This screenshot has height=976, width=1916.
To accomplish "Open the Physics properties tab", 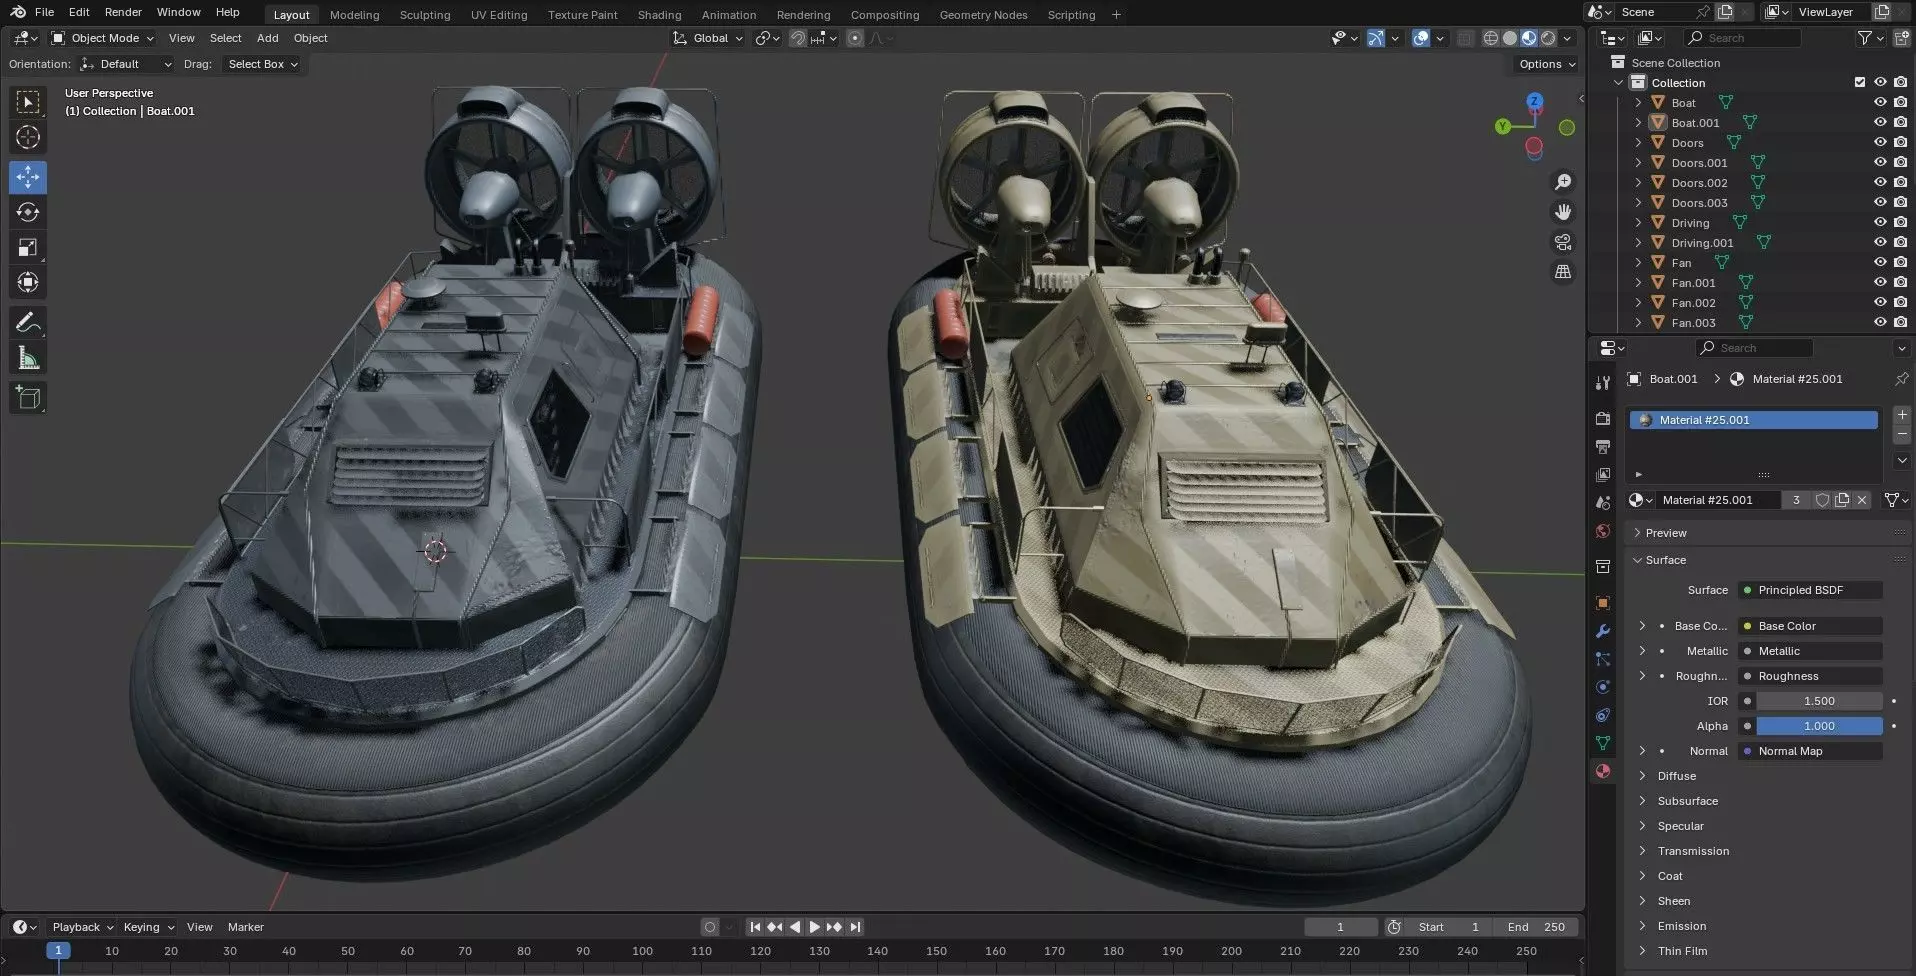I will pos(1603,687).
